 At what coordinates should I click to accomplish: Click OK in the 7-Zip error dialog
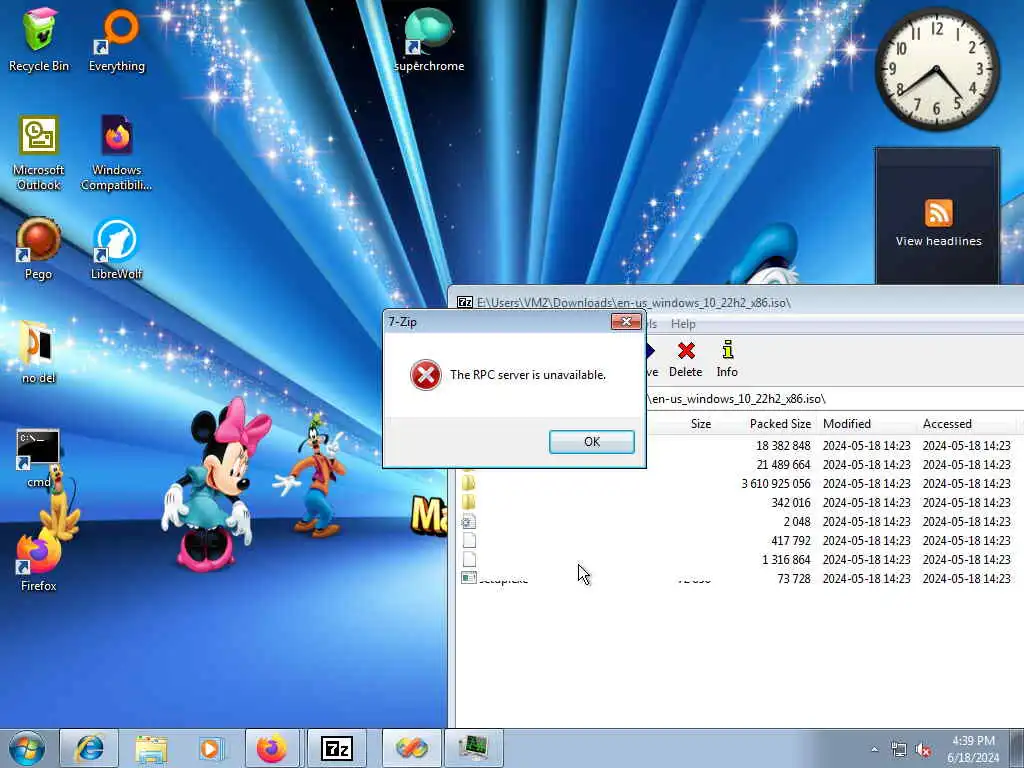tap(592, 441)
